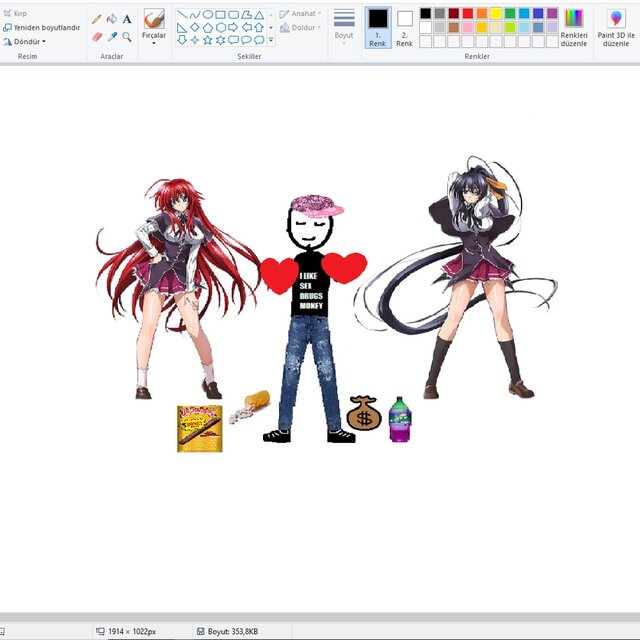Choose the Curve shape

[195, 15]
